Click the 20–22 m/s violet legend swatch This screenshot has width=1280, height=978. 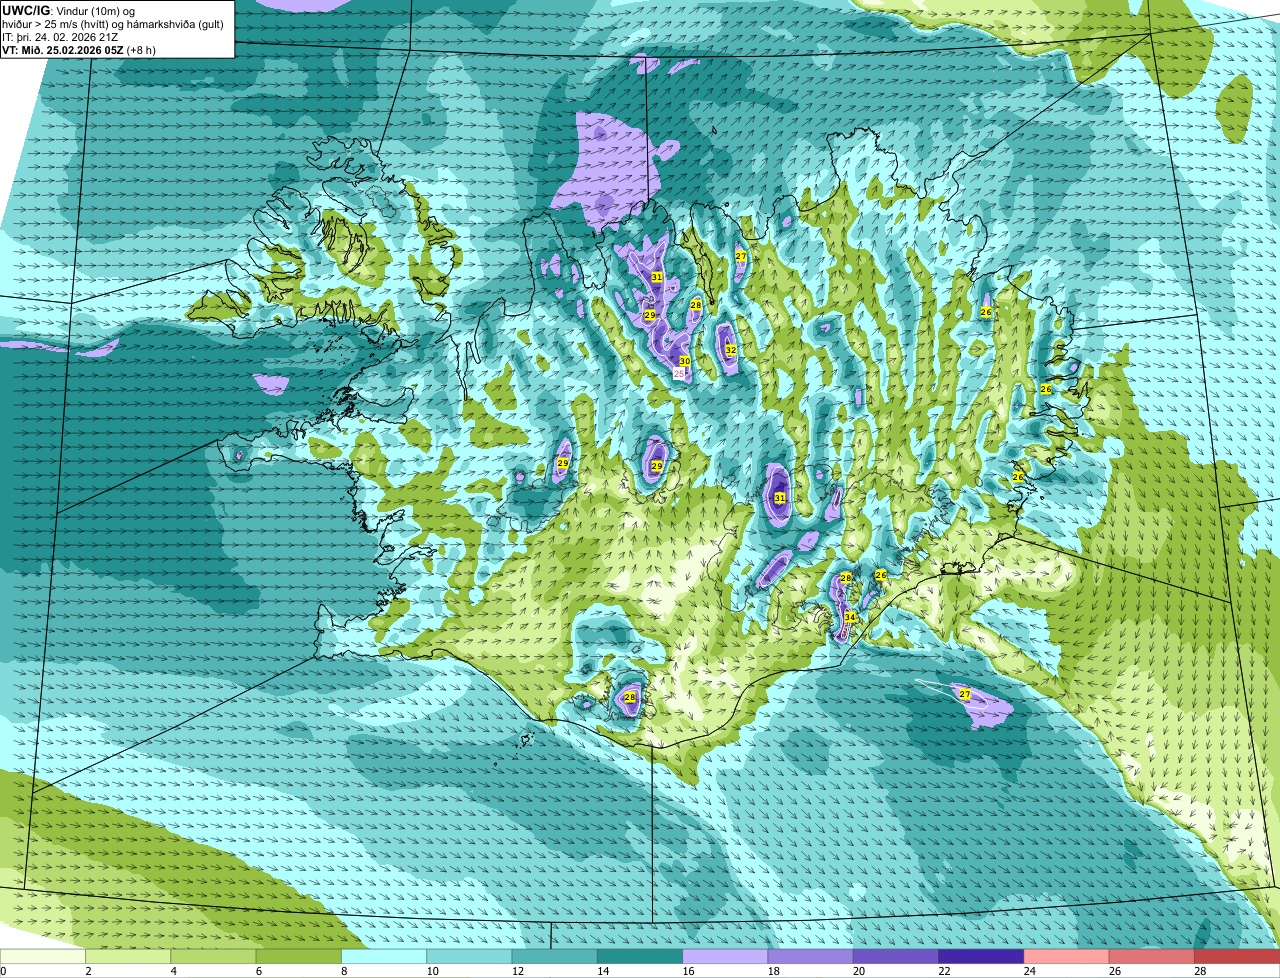coord(896,956)
